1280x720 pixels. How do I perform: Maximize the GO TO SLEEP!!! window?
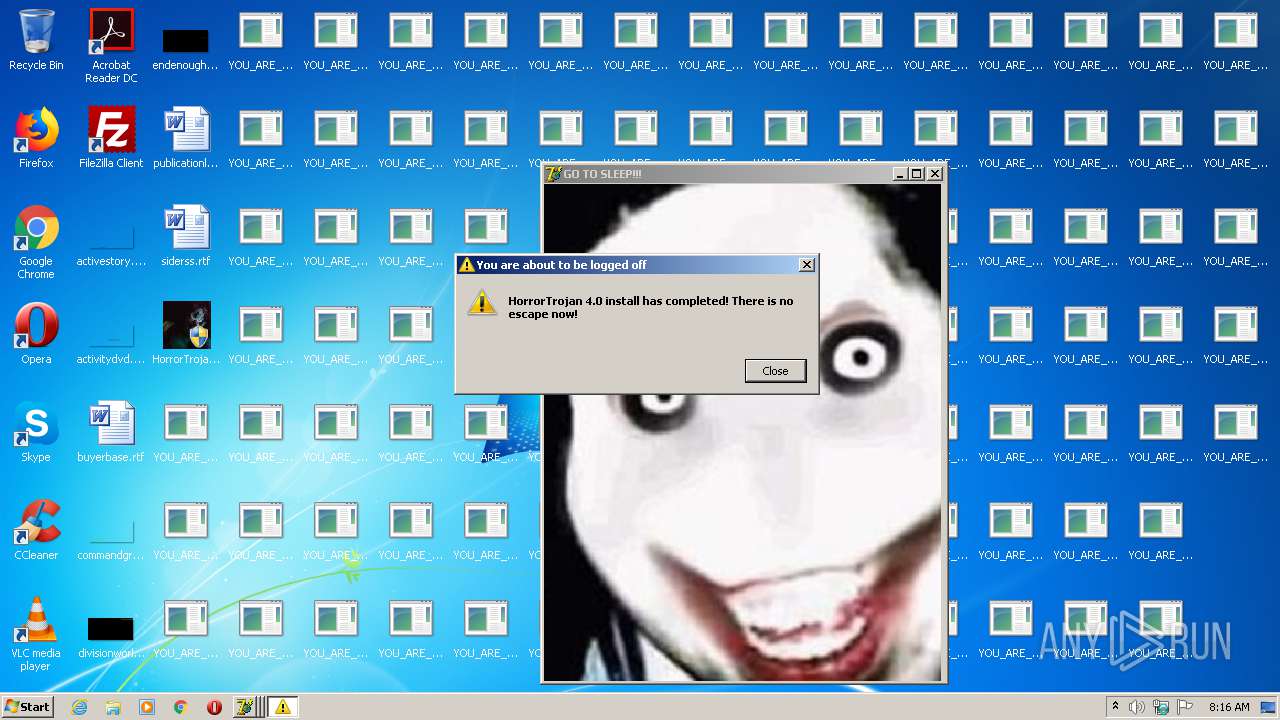pos(916,174)
